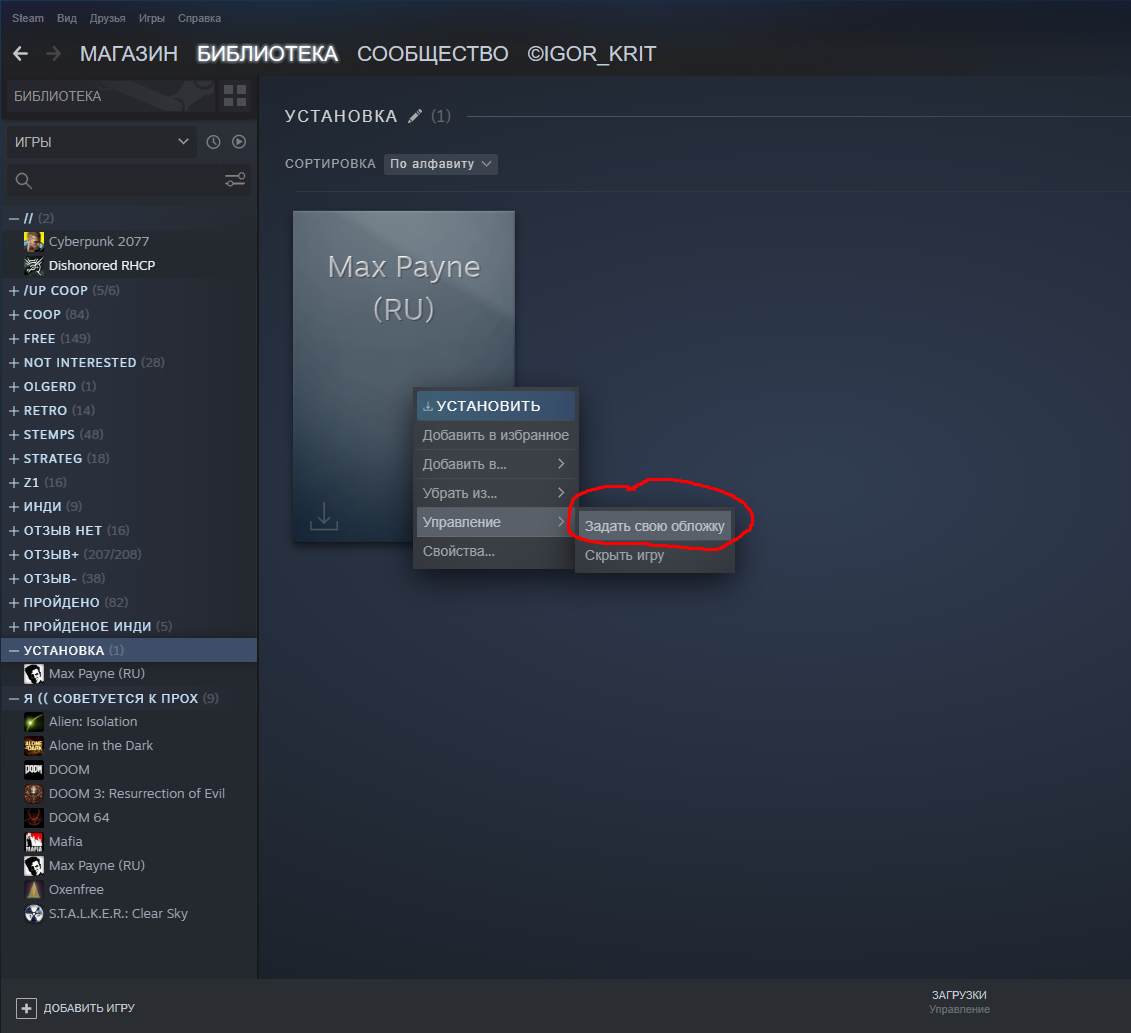Click download icon on Max Payne cover
The image size is (1131, 1033).
tap(324, 516)
